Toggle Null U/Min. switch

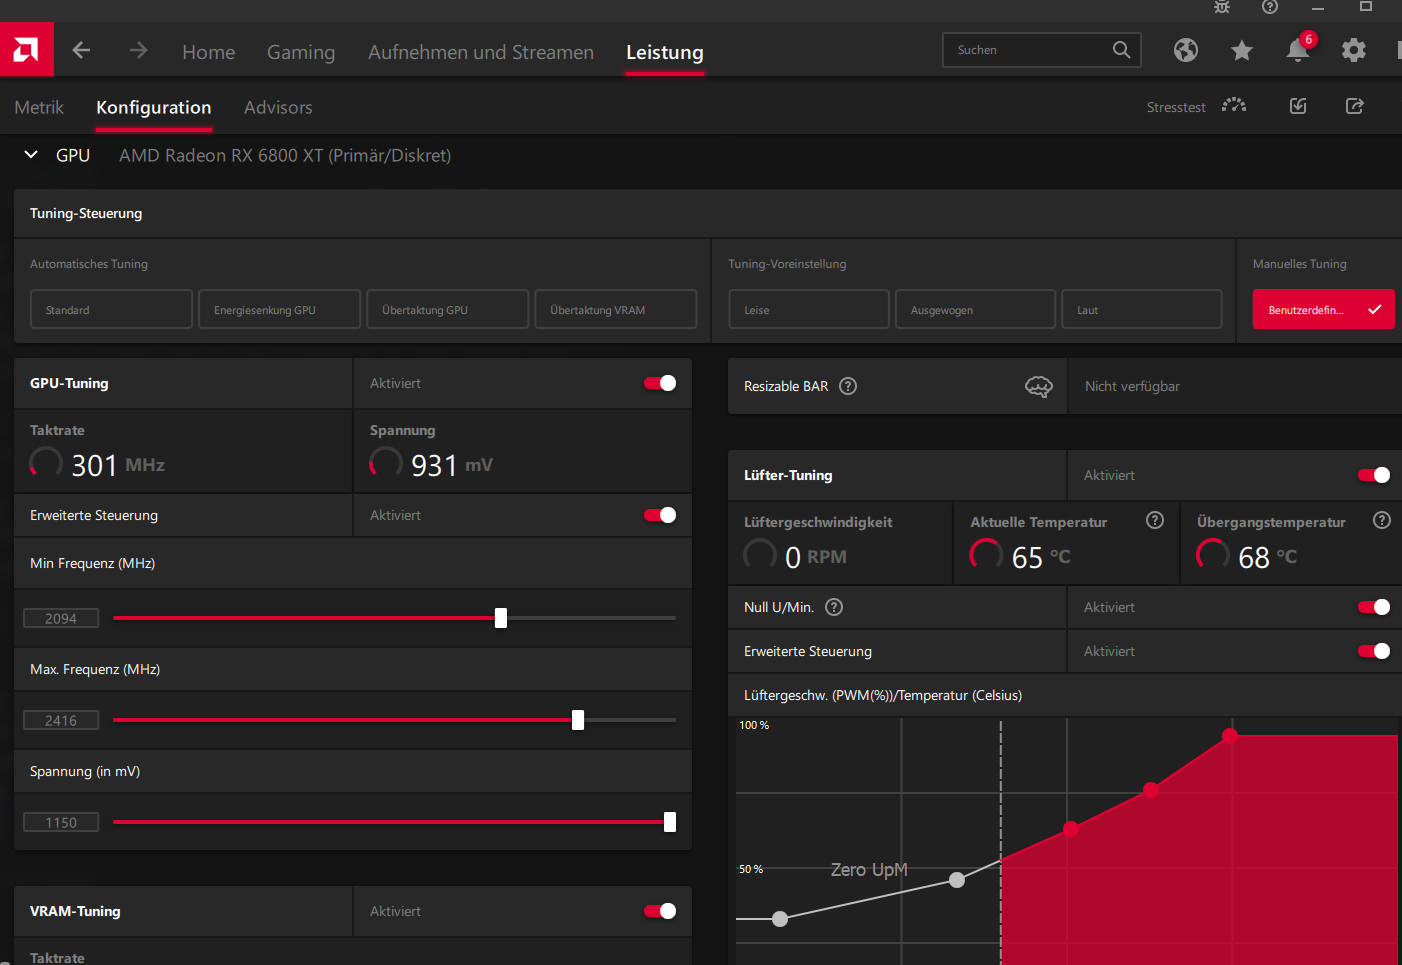1374,607
